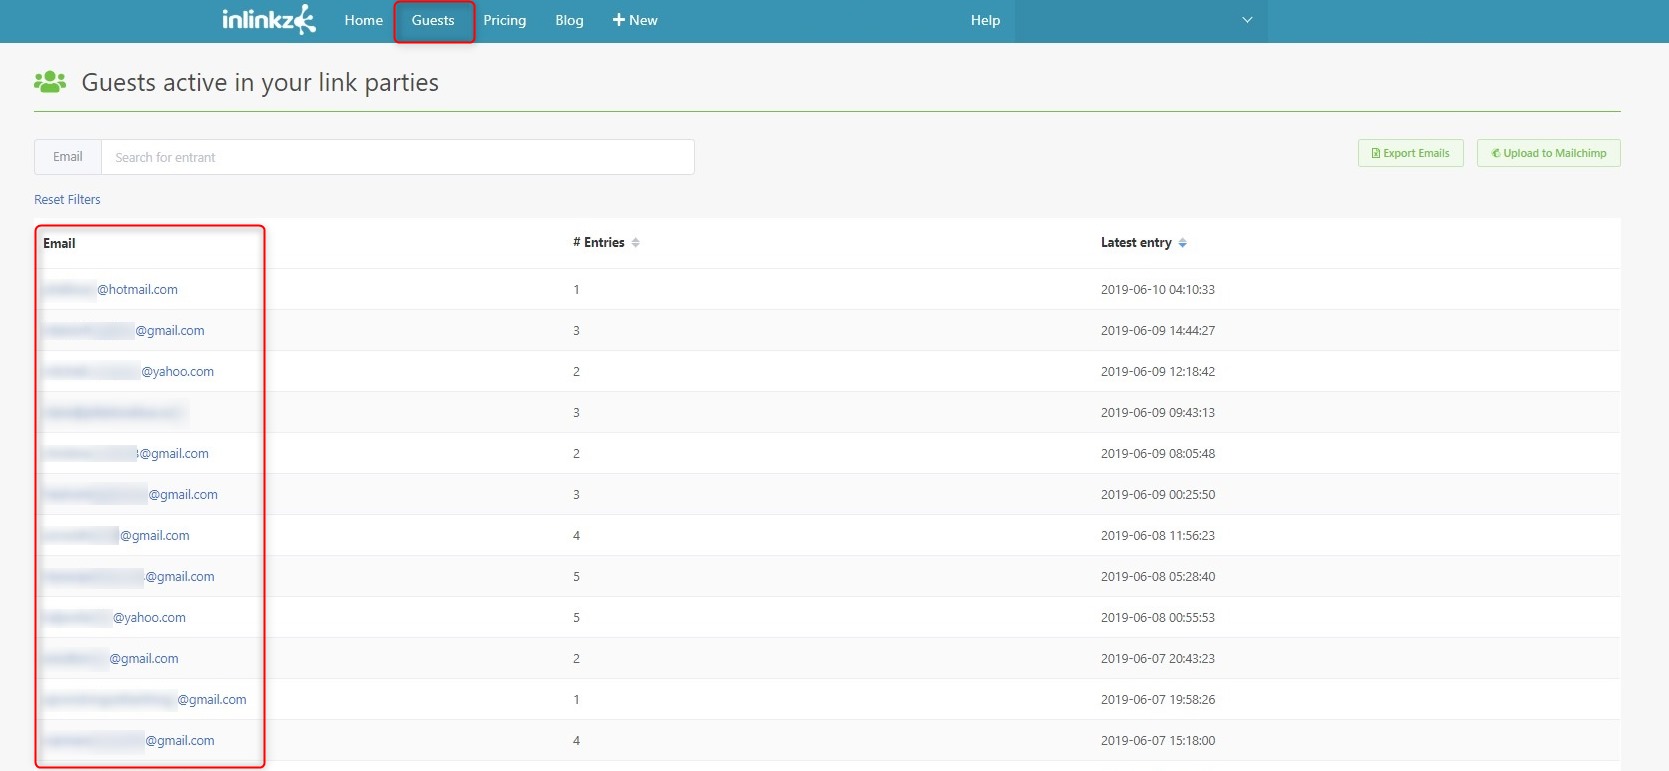Open the @hotmail.com guest email
Image resolution: width=1669 pixels, height=771 pixels.
[110, 290]
